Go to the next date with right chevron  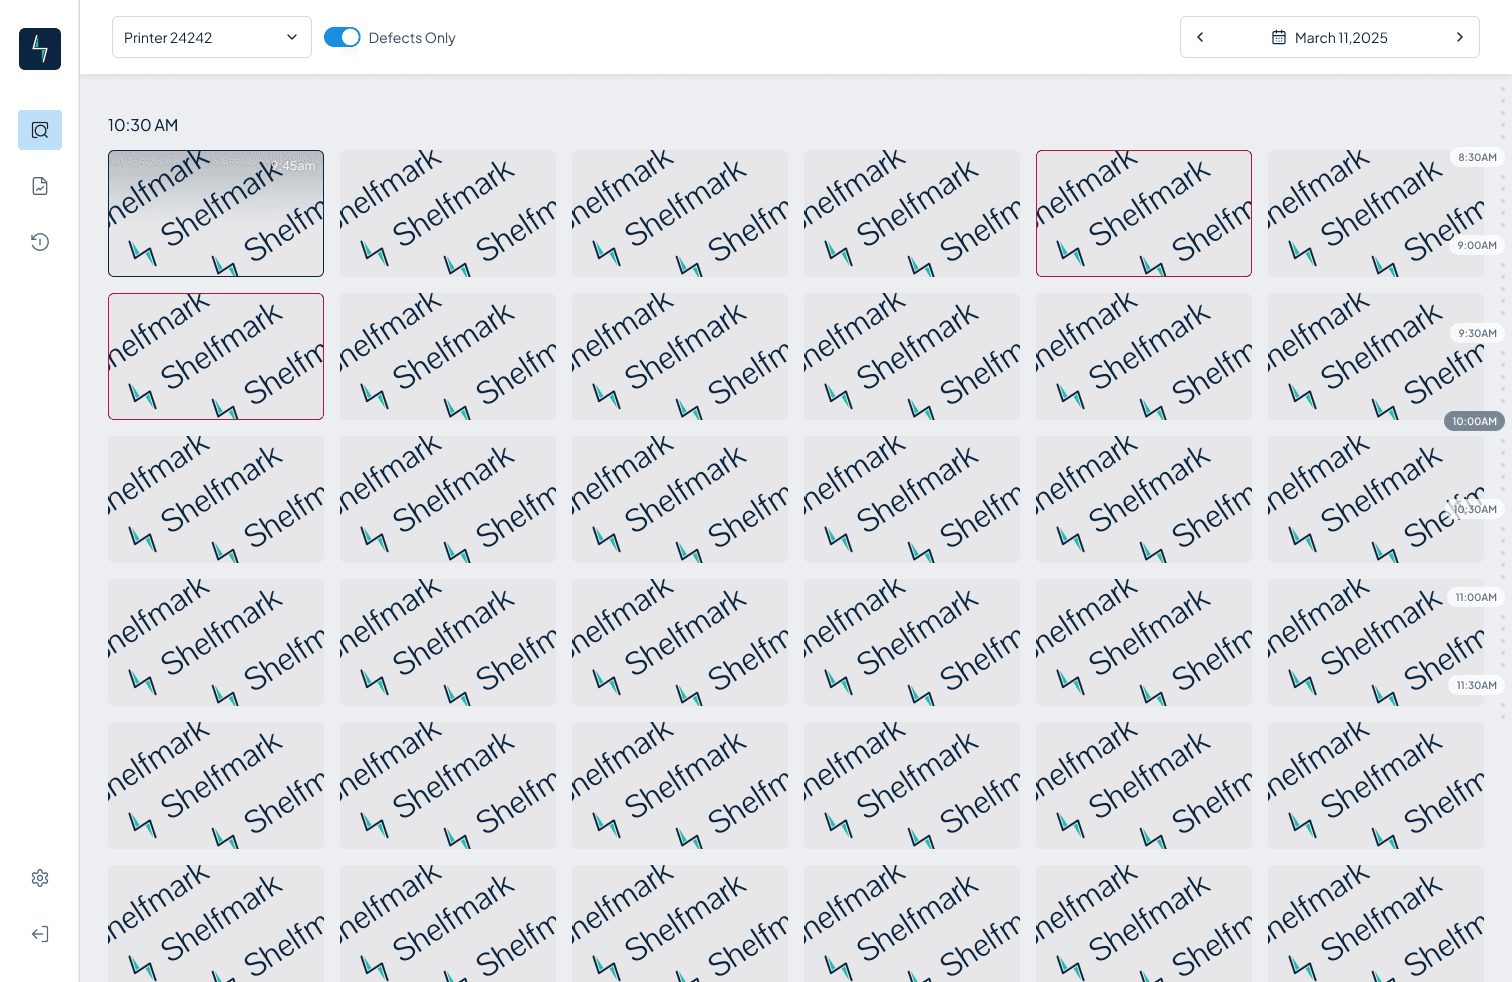click(x=1460, y=37)
